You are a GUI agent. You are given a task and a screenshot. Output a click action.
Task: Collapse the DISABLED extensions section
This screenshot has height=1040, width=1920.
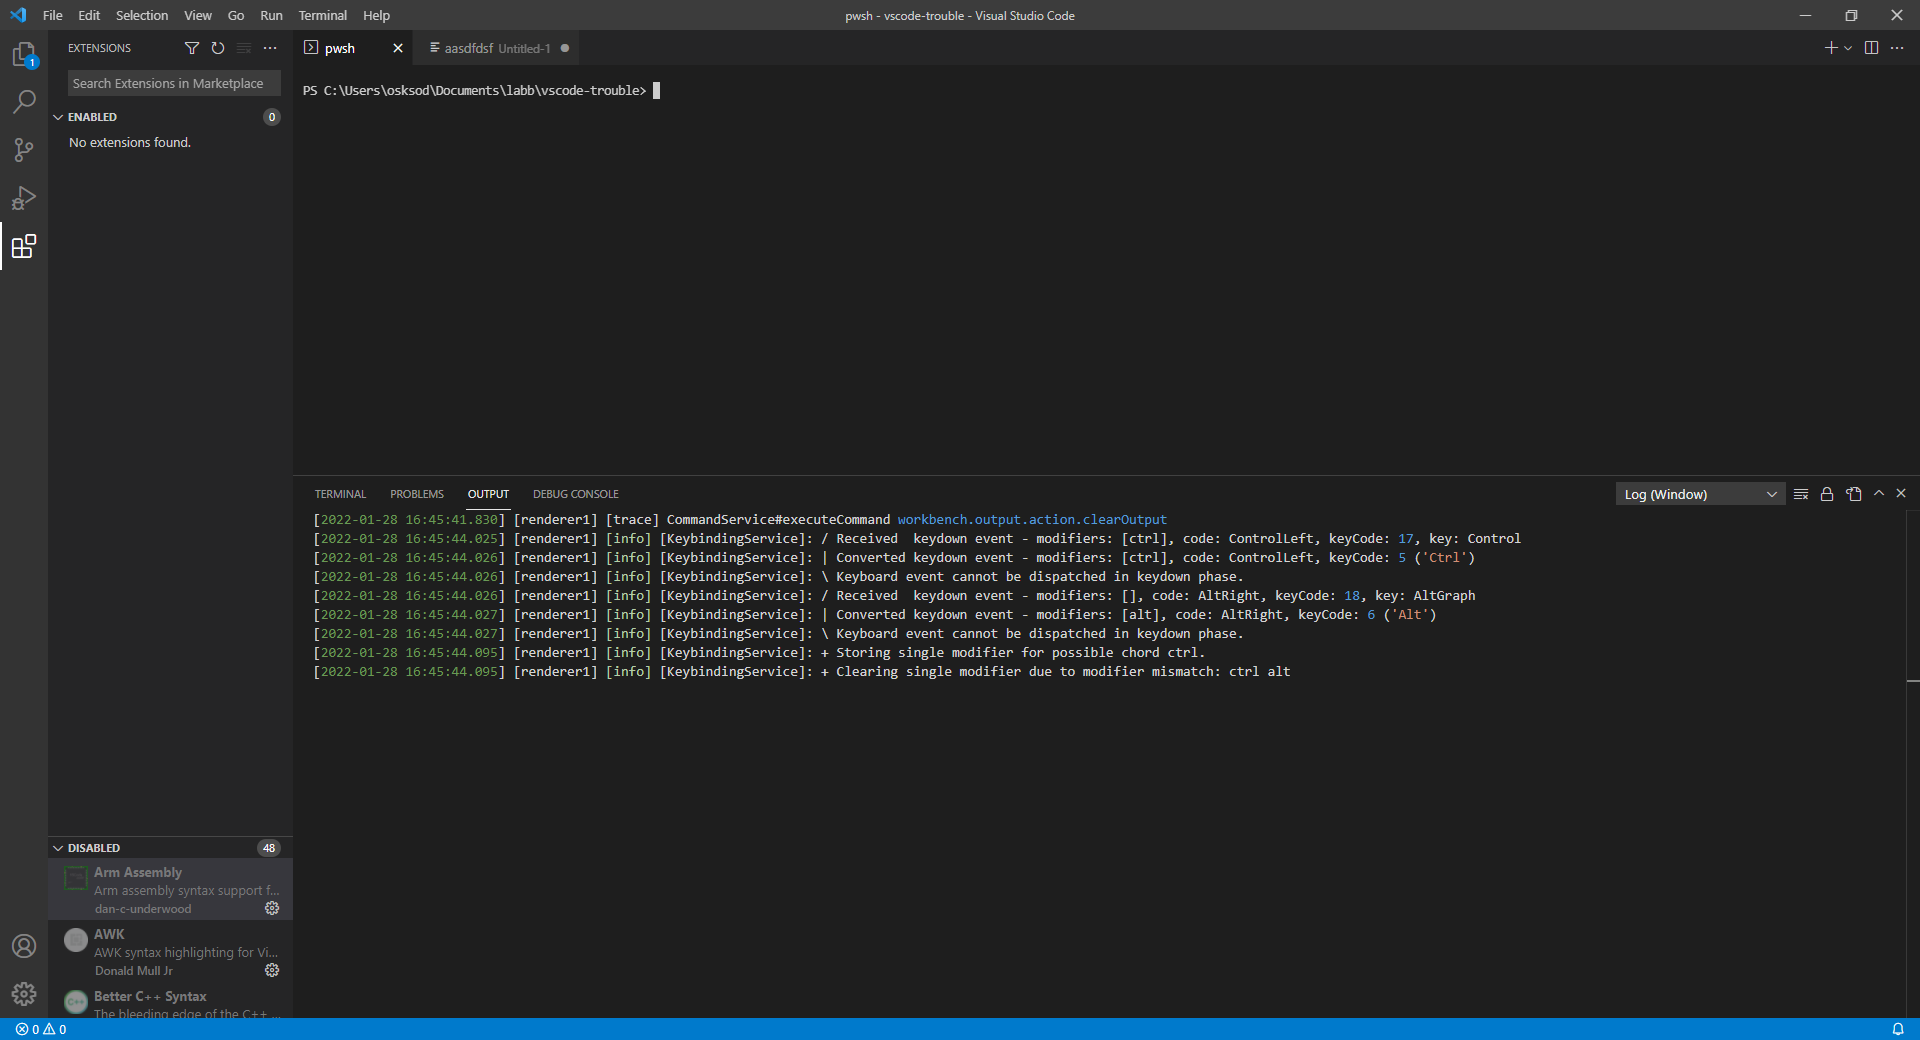[95, 848]
